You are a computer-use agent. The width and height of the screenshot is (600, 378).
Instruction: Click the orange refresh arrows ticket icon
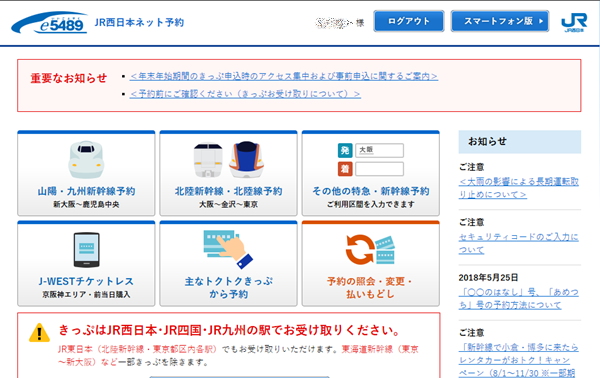pos(370,249)
